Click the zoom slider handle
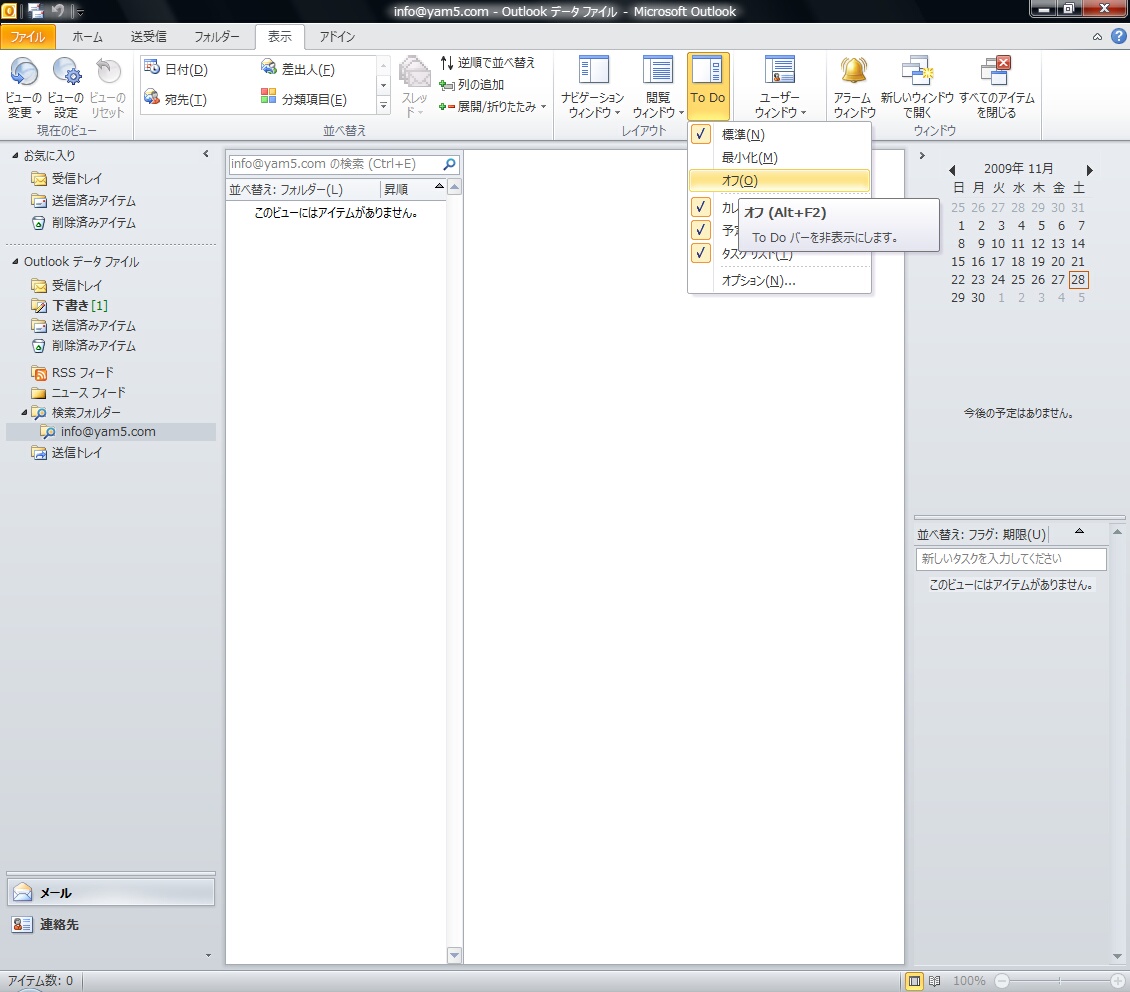This screenshot has height=992, width=1130. coord(1059,981)
